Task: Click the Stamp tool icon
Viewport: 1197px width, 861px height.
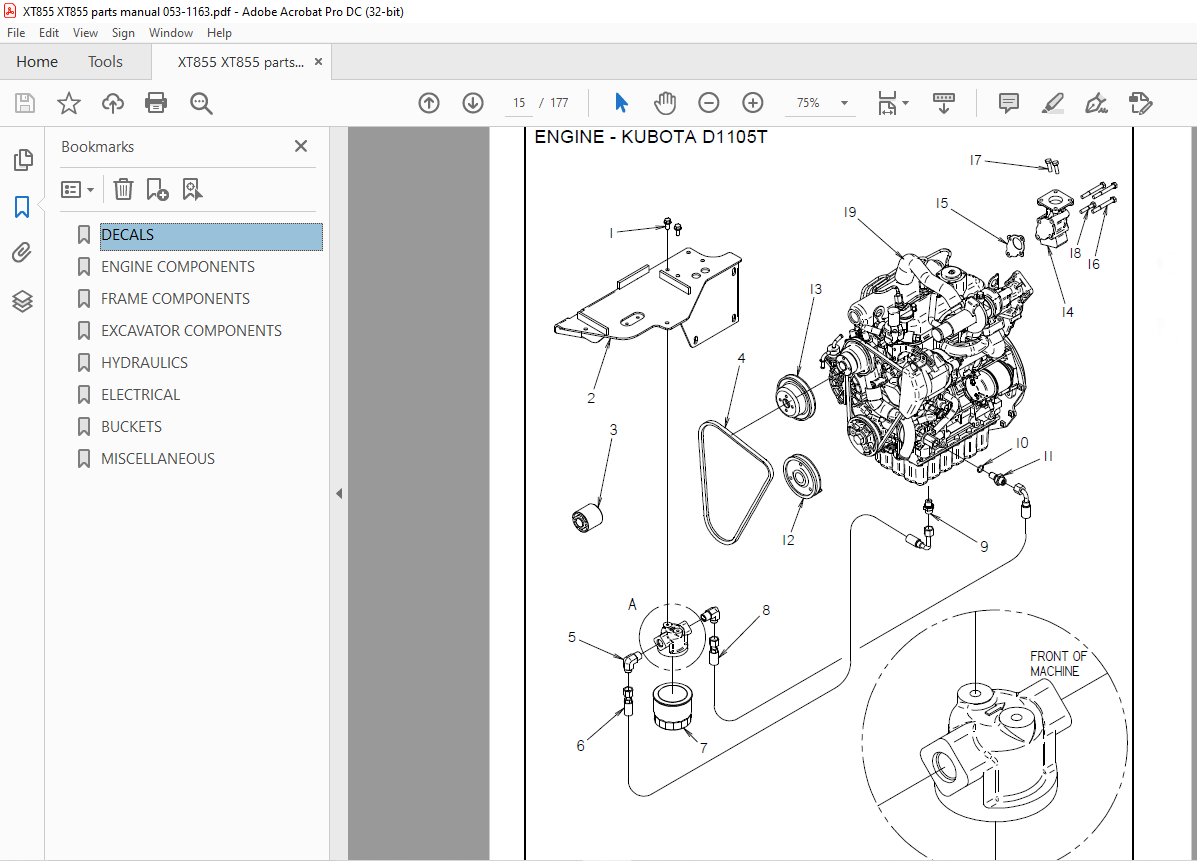Action: [1141, 103]
